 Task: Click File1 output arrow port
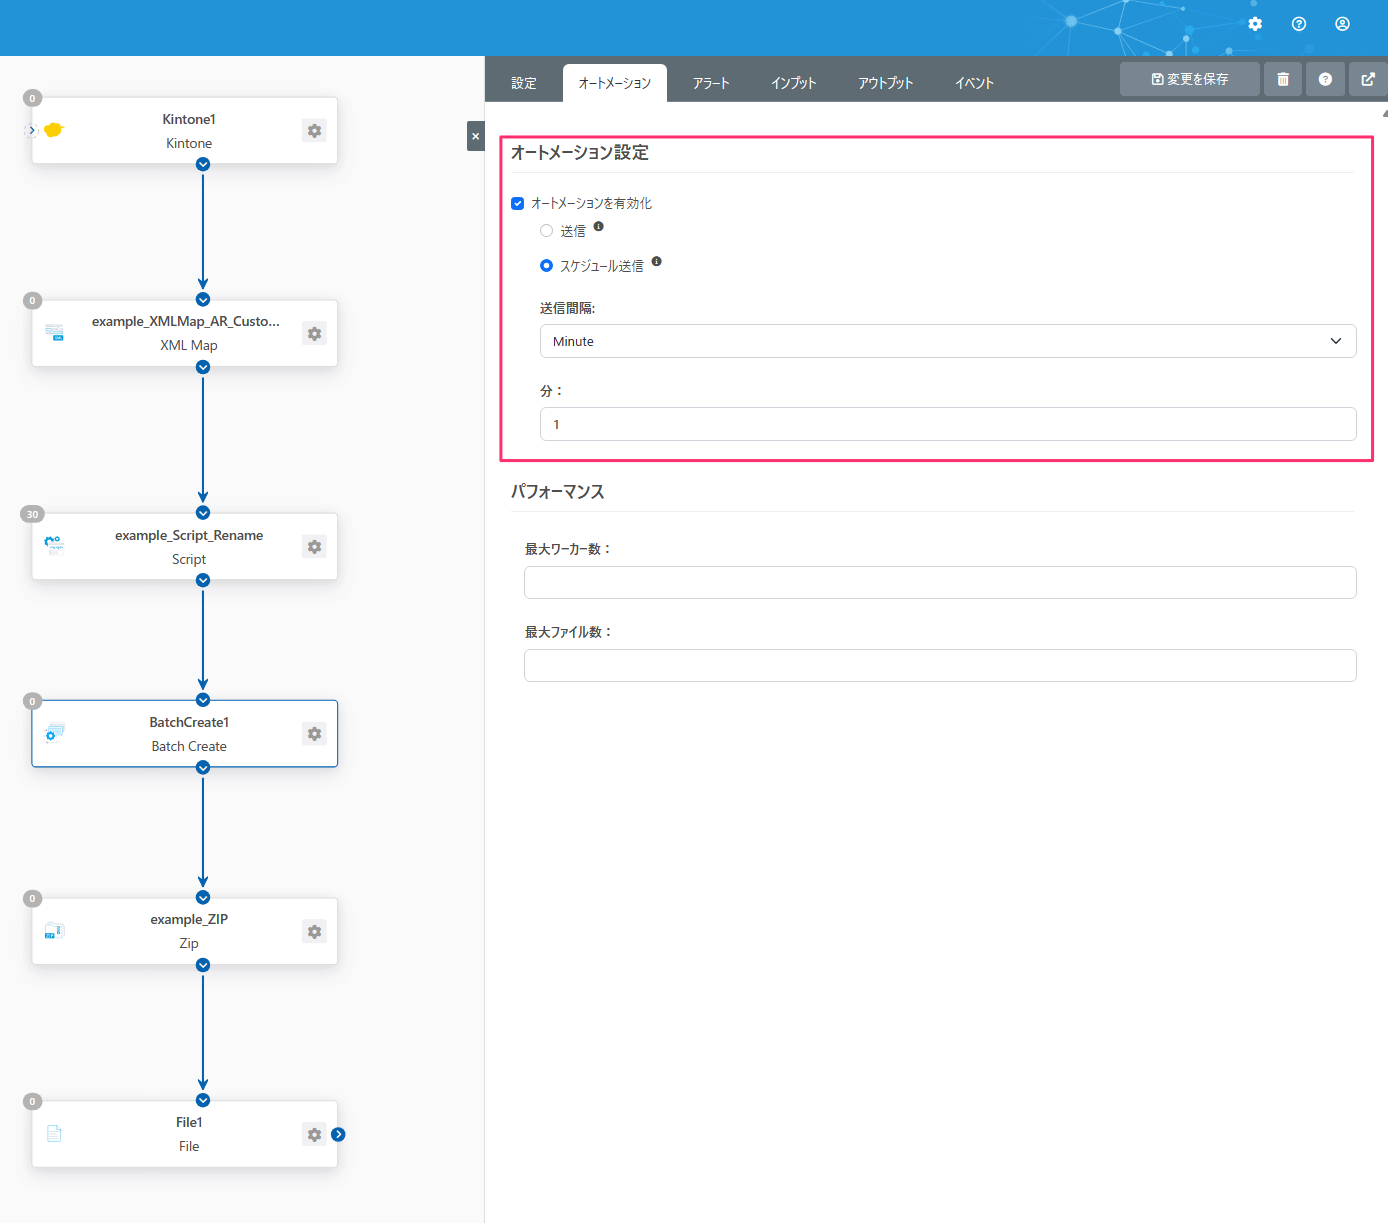338,1134
